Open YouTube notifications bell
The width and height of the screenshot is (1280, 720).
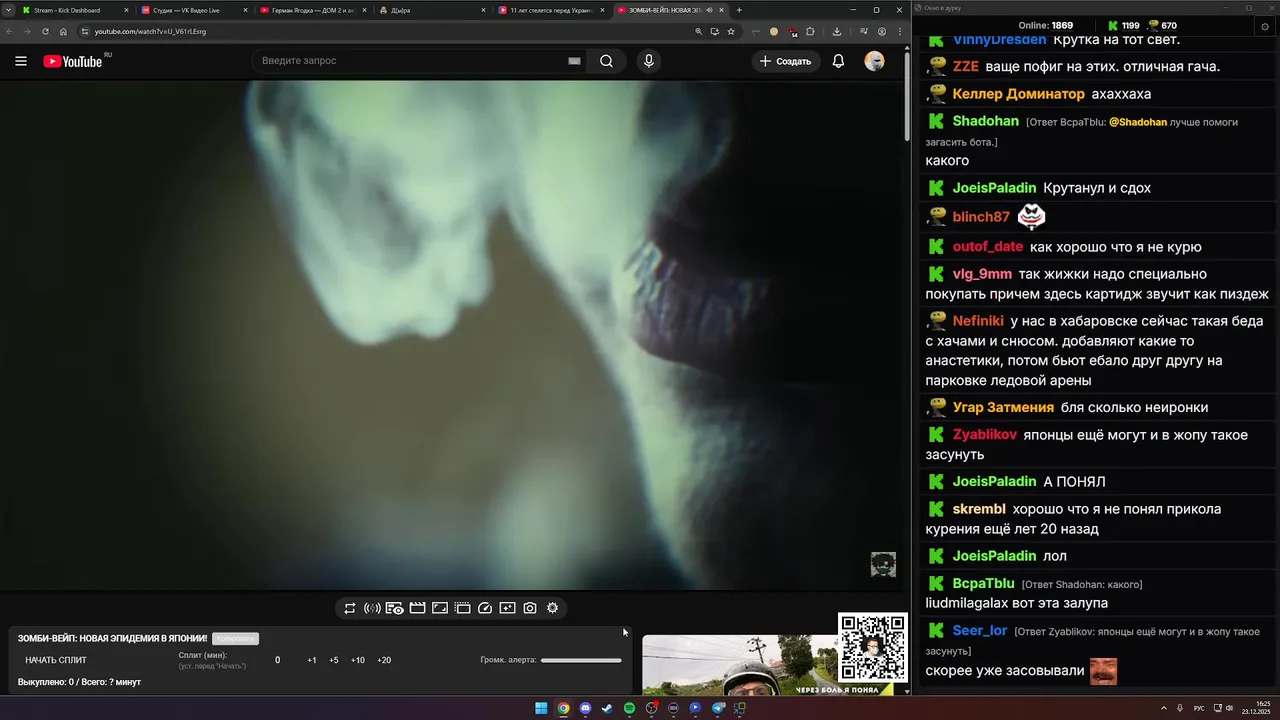[x=838, y=61]
